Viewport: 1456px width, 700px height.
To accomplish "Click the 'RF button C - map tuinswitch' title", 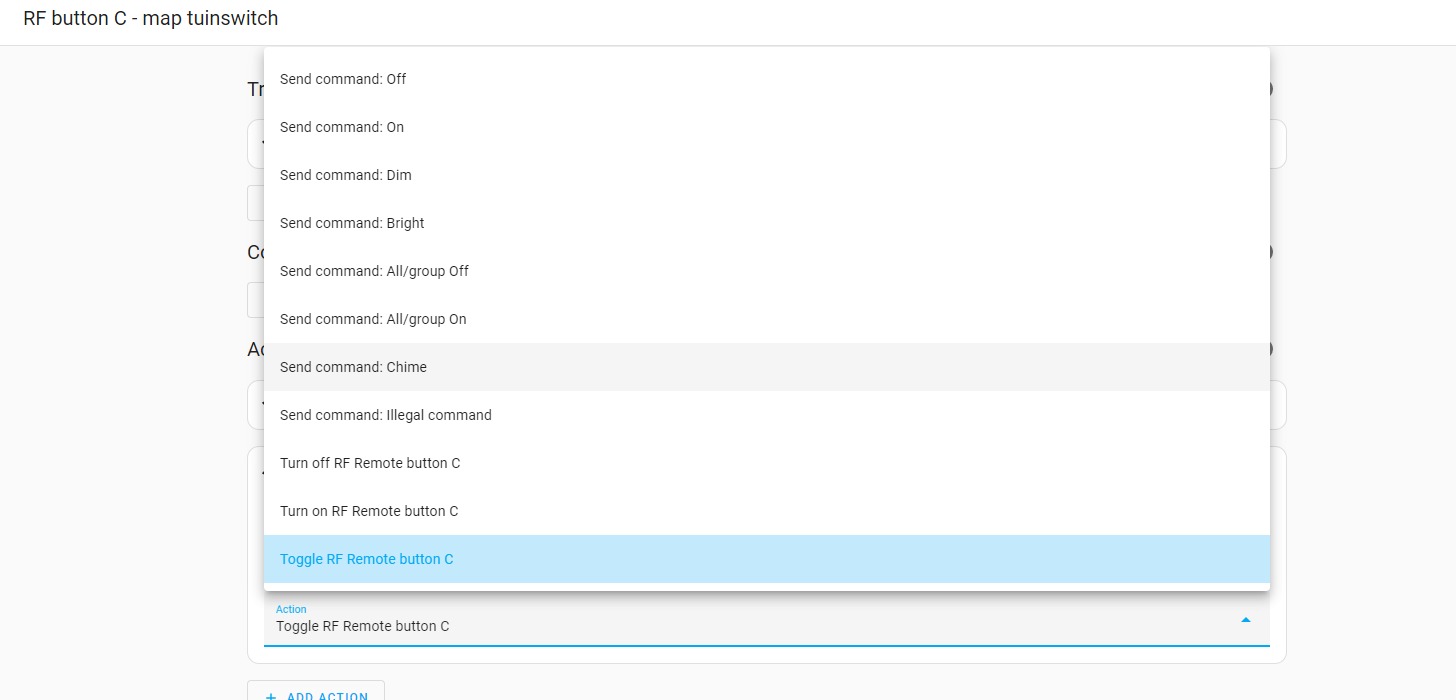I will point(151,19).
